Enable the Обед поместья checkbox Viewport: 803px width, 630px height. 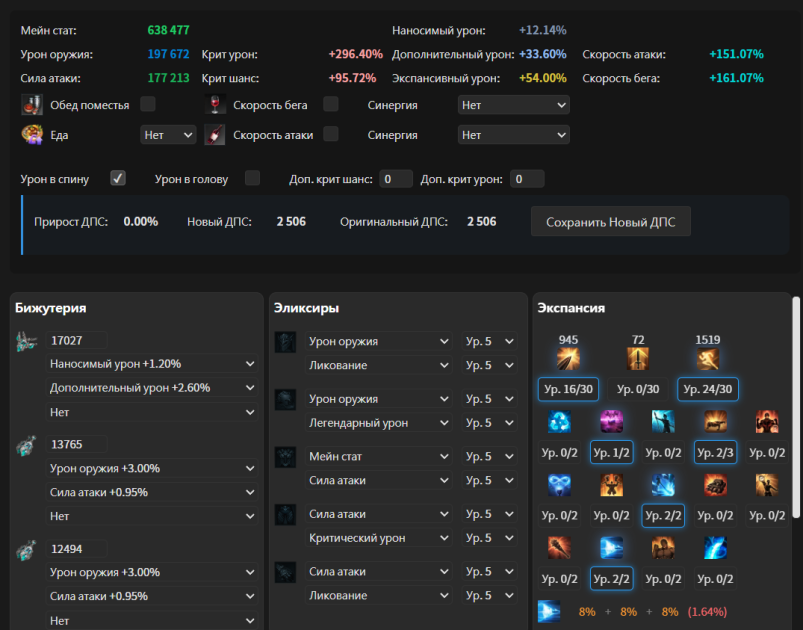tap(148, 104)
